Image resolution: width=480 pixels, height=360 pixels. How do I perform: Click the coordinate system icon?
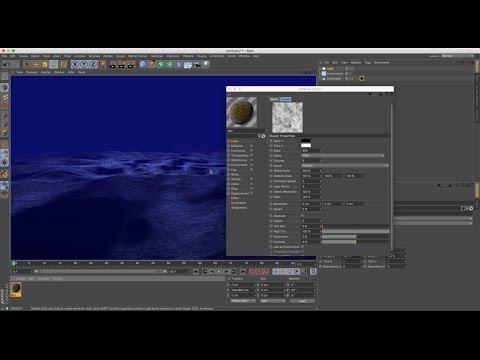pyautogui.click(x=102, y=64)
